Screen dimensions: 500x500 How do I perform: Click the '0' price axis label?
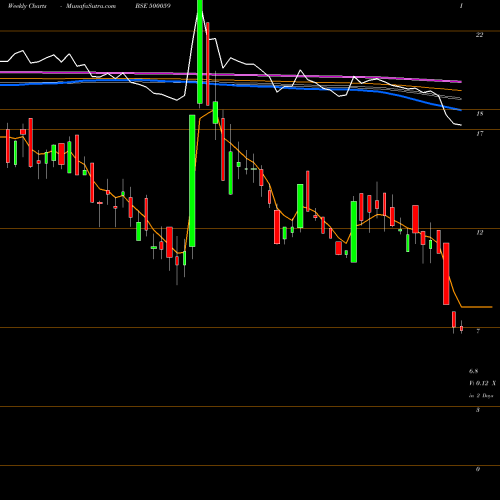point(478,469)
